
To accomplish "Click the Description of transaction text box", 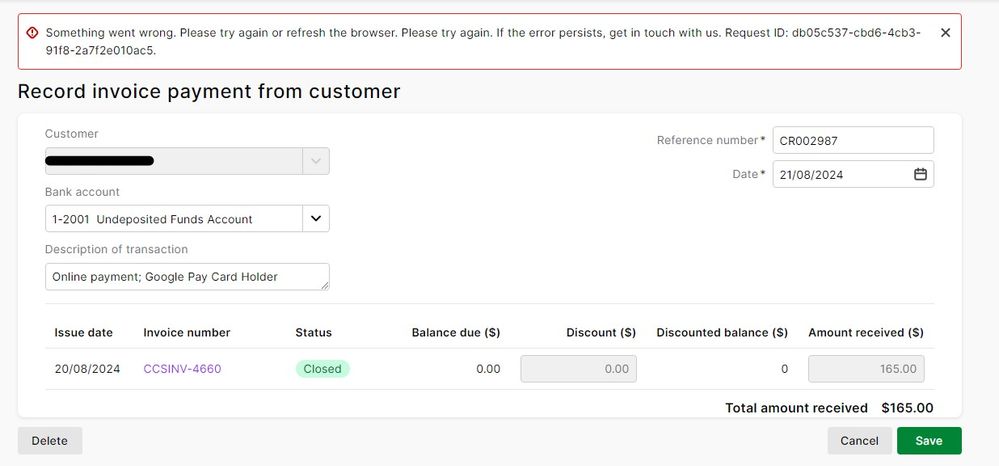I will [186, 276].
